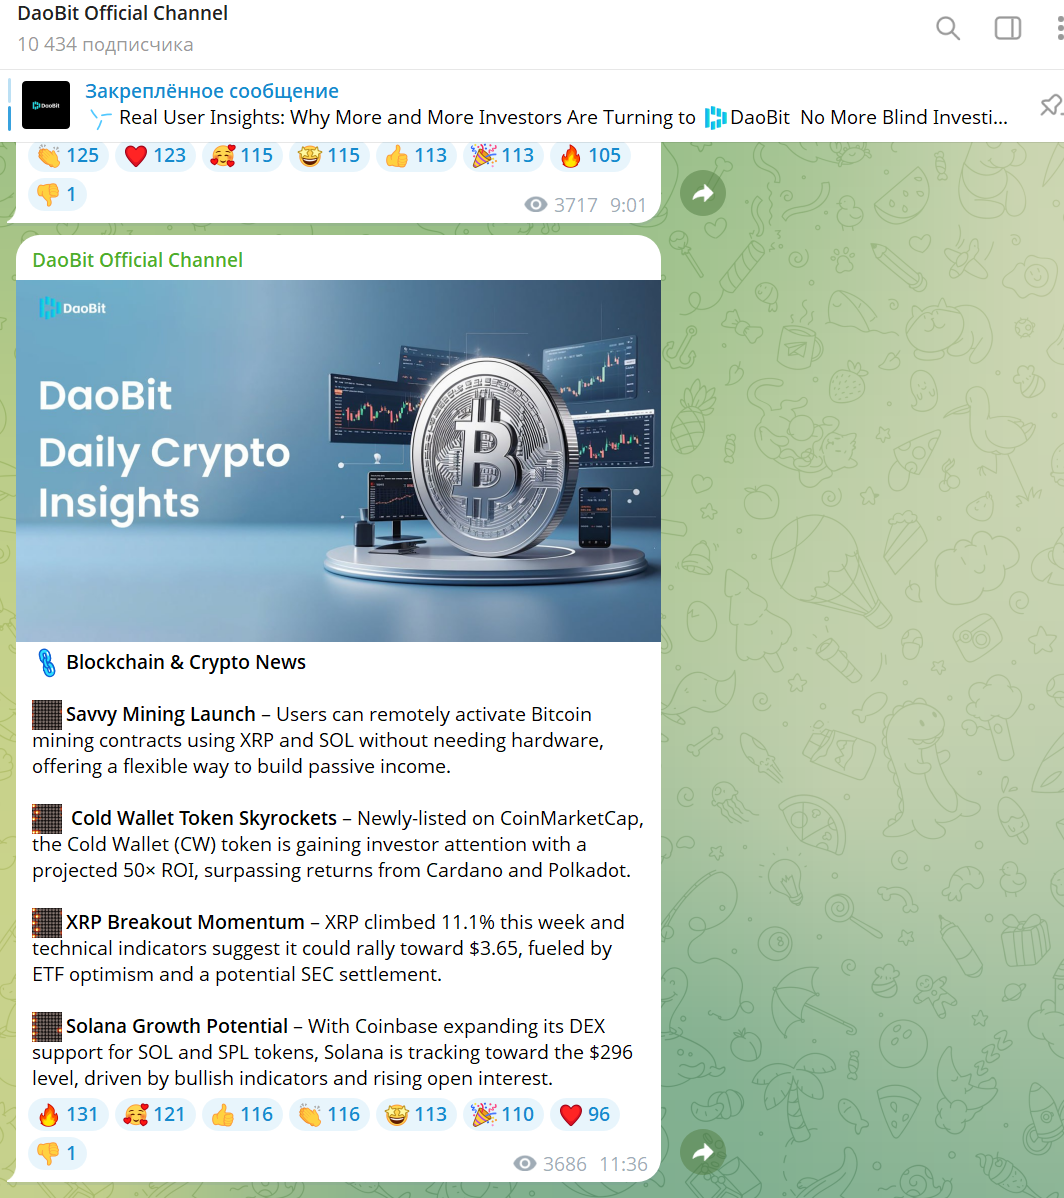Toggle the thumbs up reaction with 116
The image size is (1064, 1198).
tap(243, 1115)
